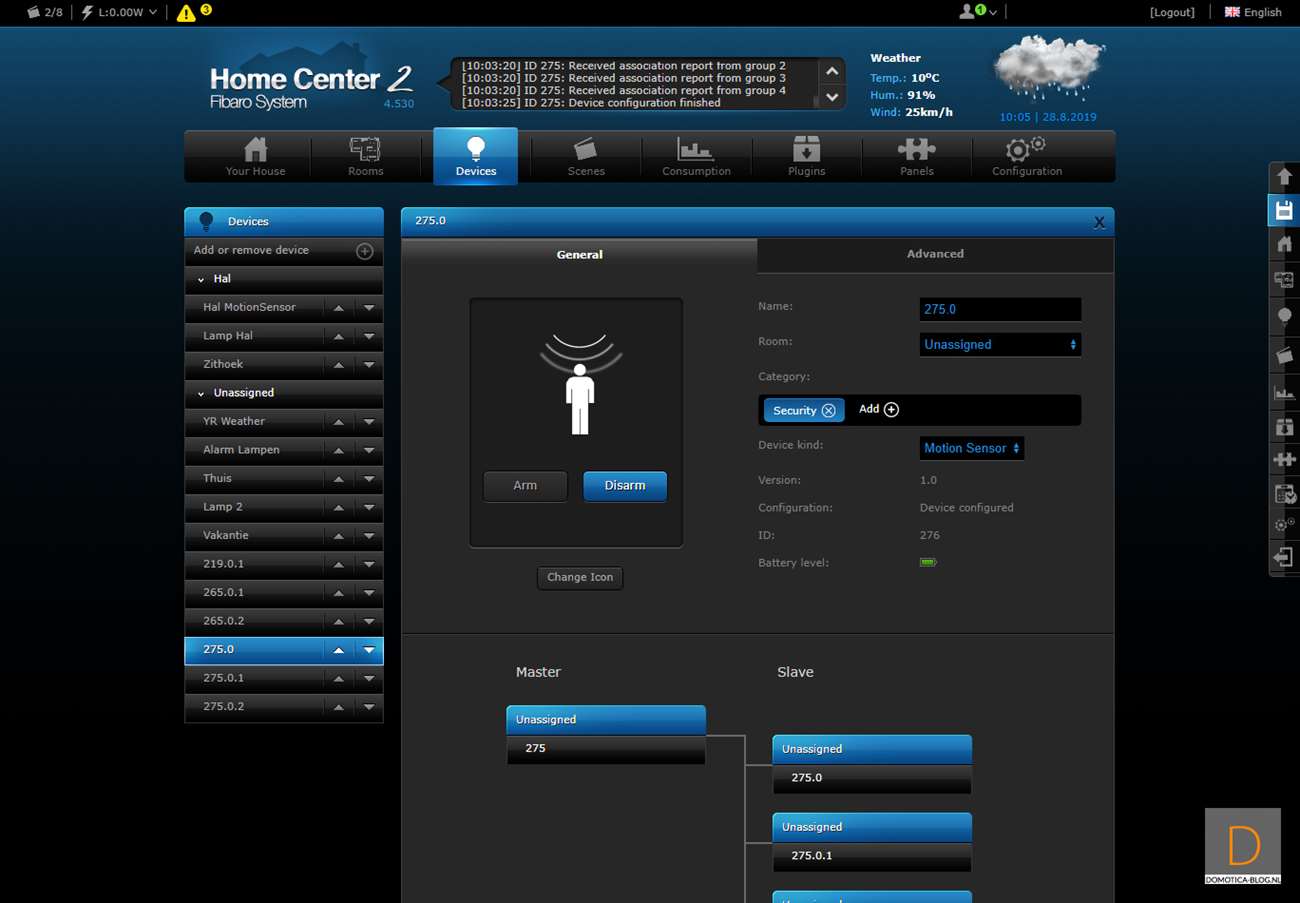Select the Rooms navigation tab

[365, 157]
